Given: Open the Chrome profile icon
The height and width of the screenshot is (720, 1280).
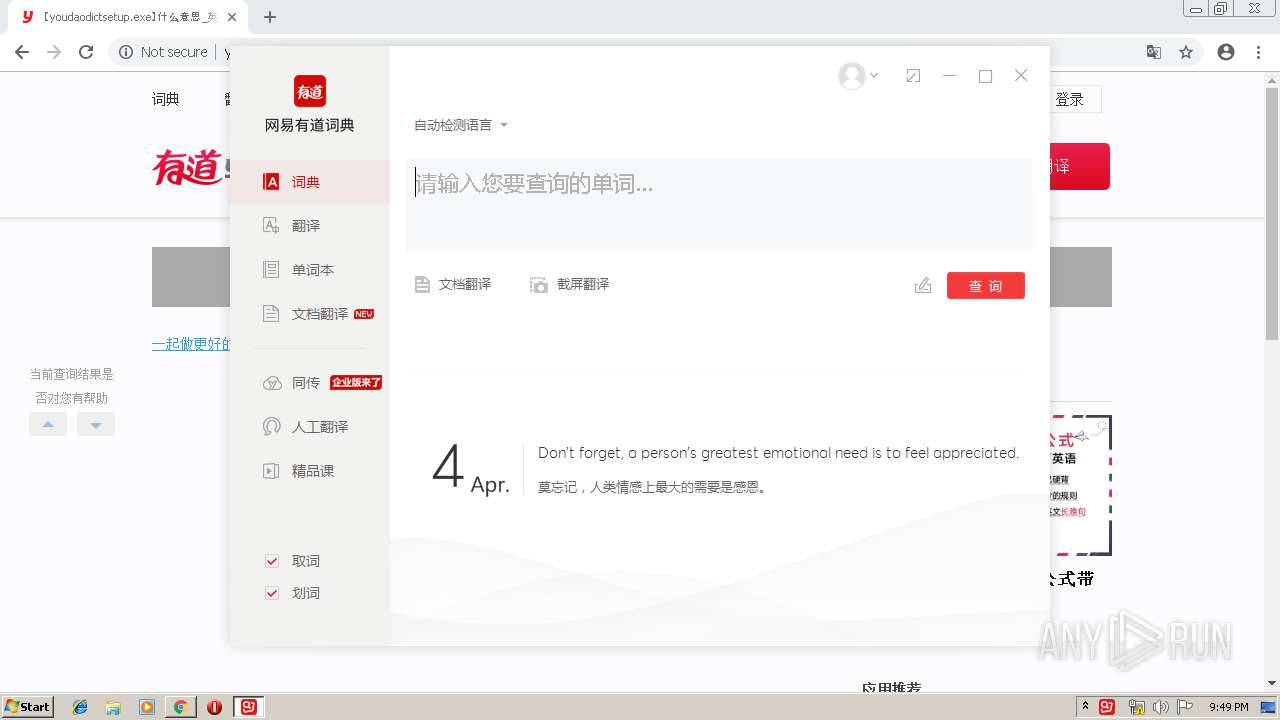Looking at the screenshot, I should [1226, 52].
